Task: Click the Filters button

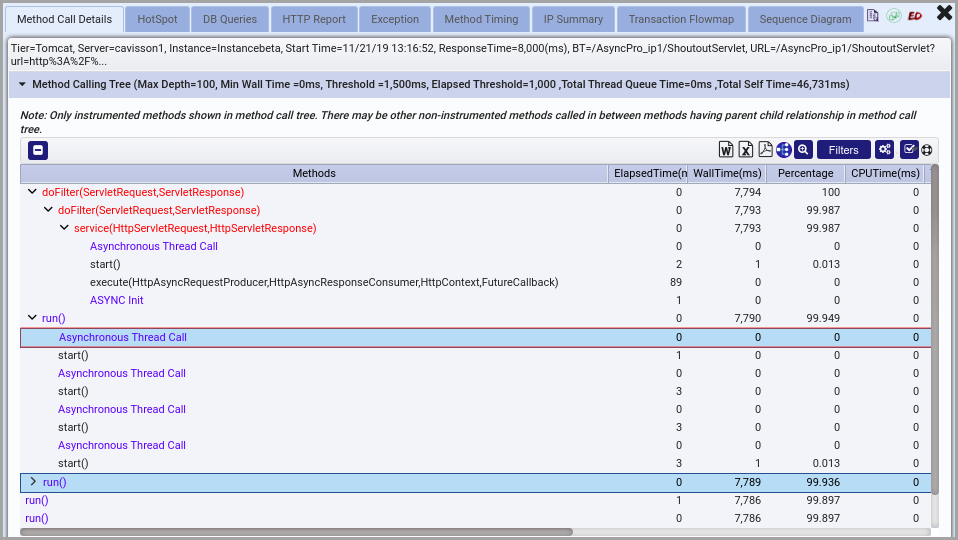Action: [843, 150]
